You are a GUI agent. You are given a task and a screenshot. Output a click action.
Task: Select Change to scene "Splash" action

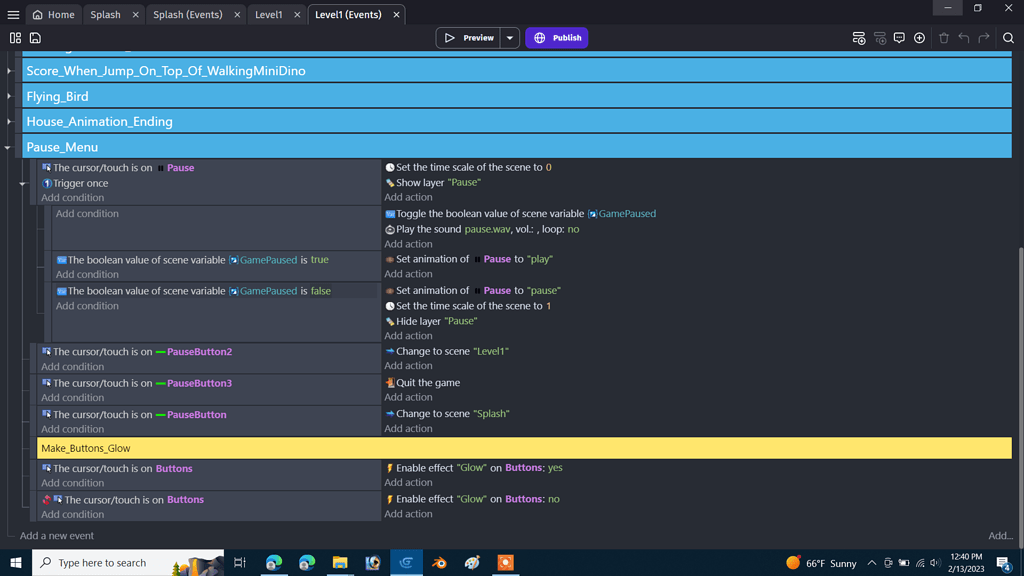pos(447,414)
